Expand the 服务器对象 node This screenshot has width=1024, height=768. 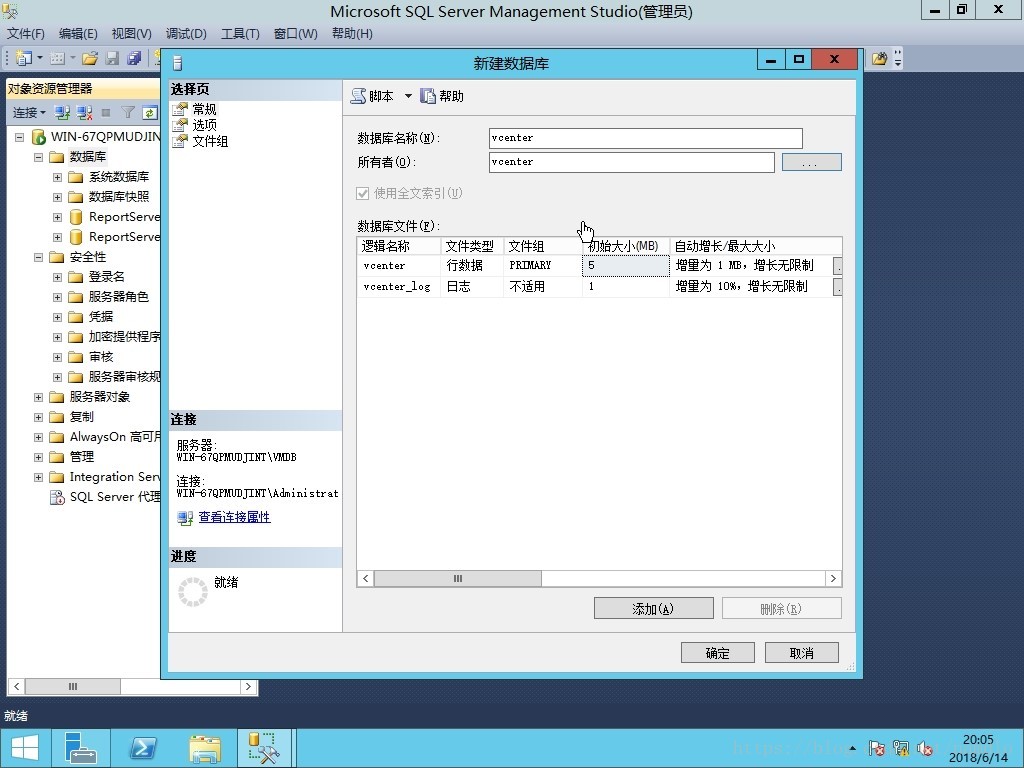click(39, 397)
